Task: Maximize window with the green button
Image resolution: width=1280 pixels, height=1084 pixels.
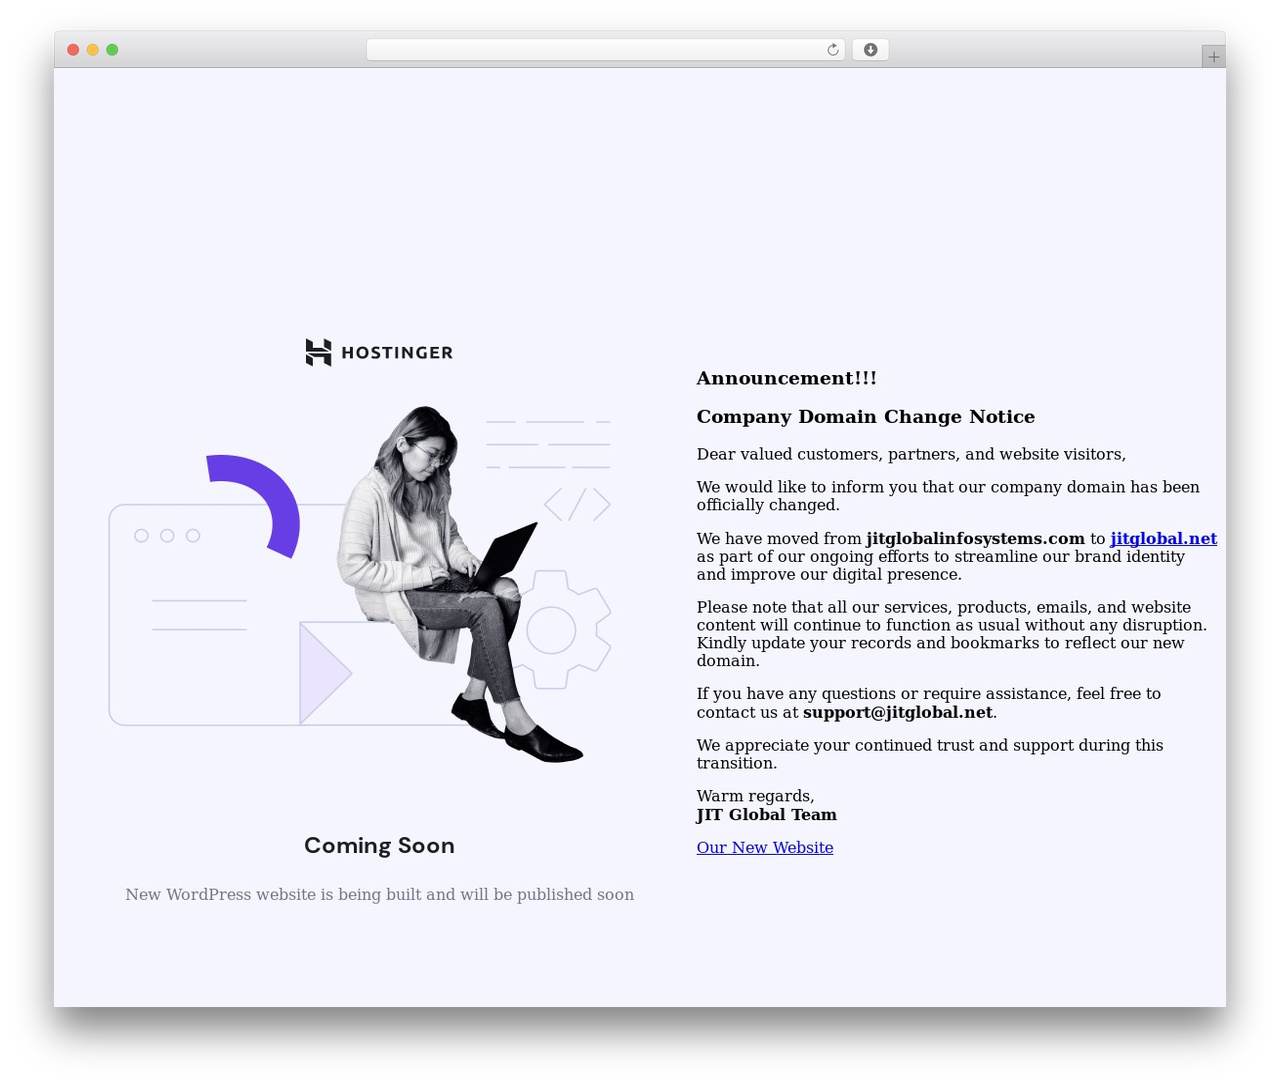Action: 112,50
